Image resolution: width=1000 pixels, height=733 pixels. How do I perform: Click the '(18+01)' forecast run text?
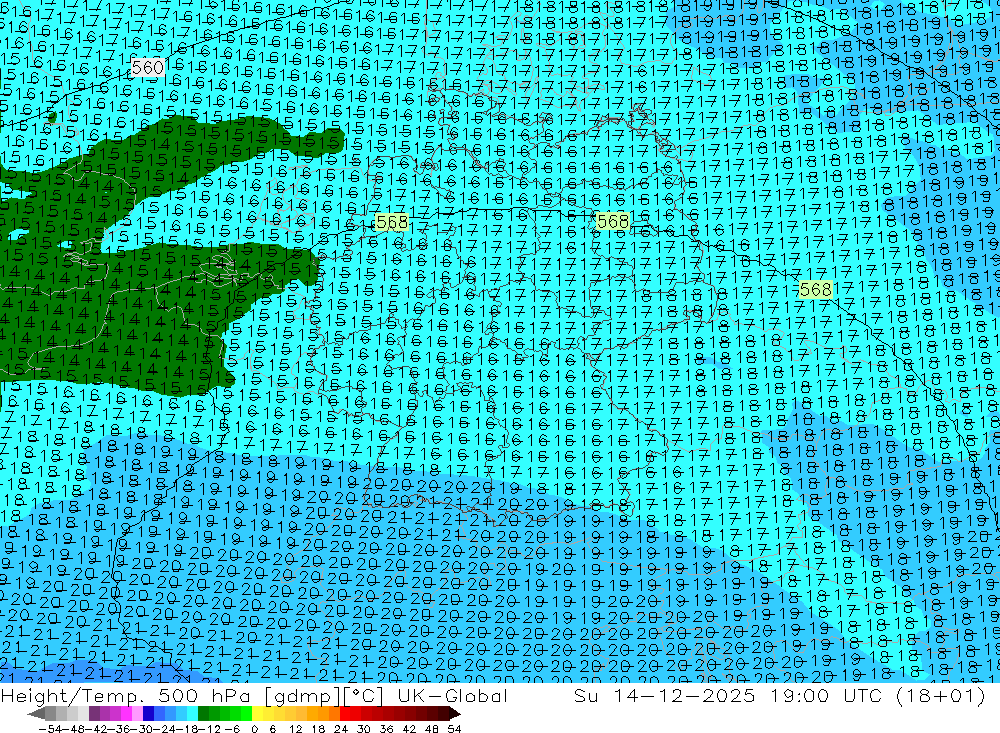pyautogui.click(x=941, y=695)
